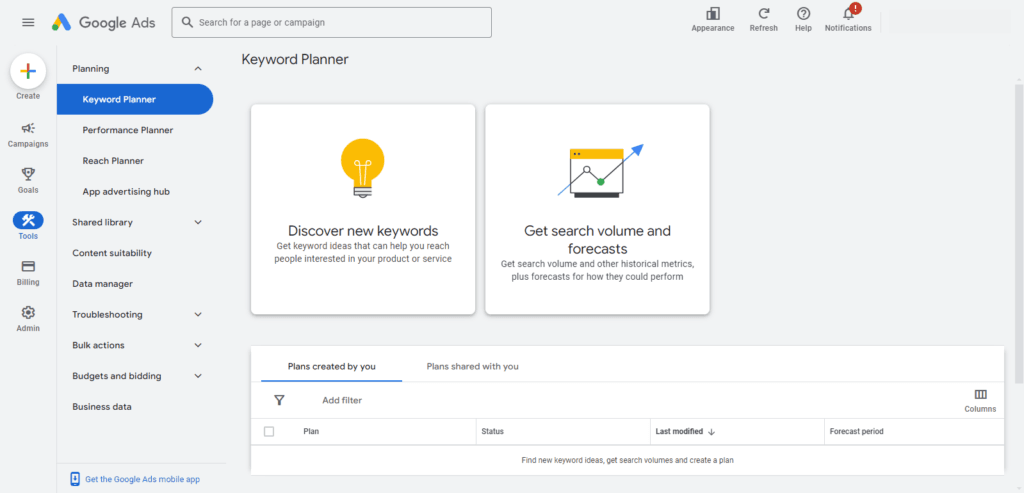Screen dimensions: 1024x493
Task: Click the Refresh icon
Action: click(763, 14)
